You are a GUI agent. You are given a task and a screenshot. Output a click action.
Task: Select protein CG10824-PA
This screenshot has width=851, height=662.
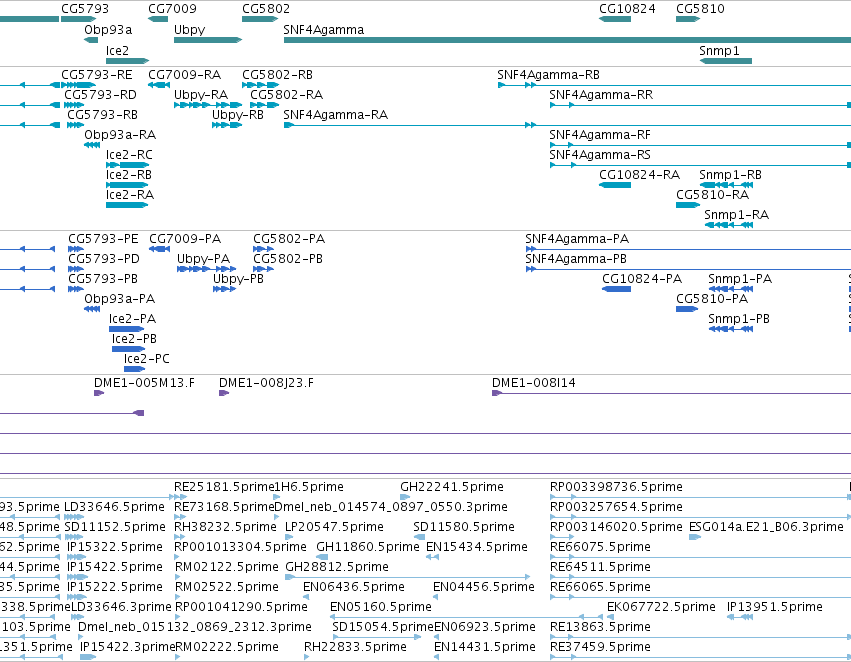coord(642,279)
